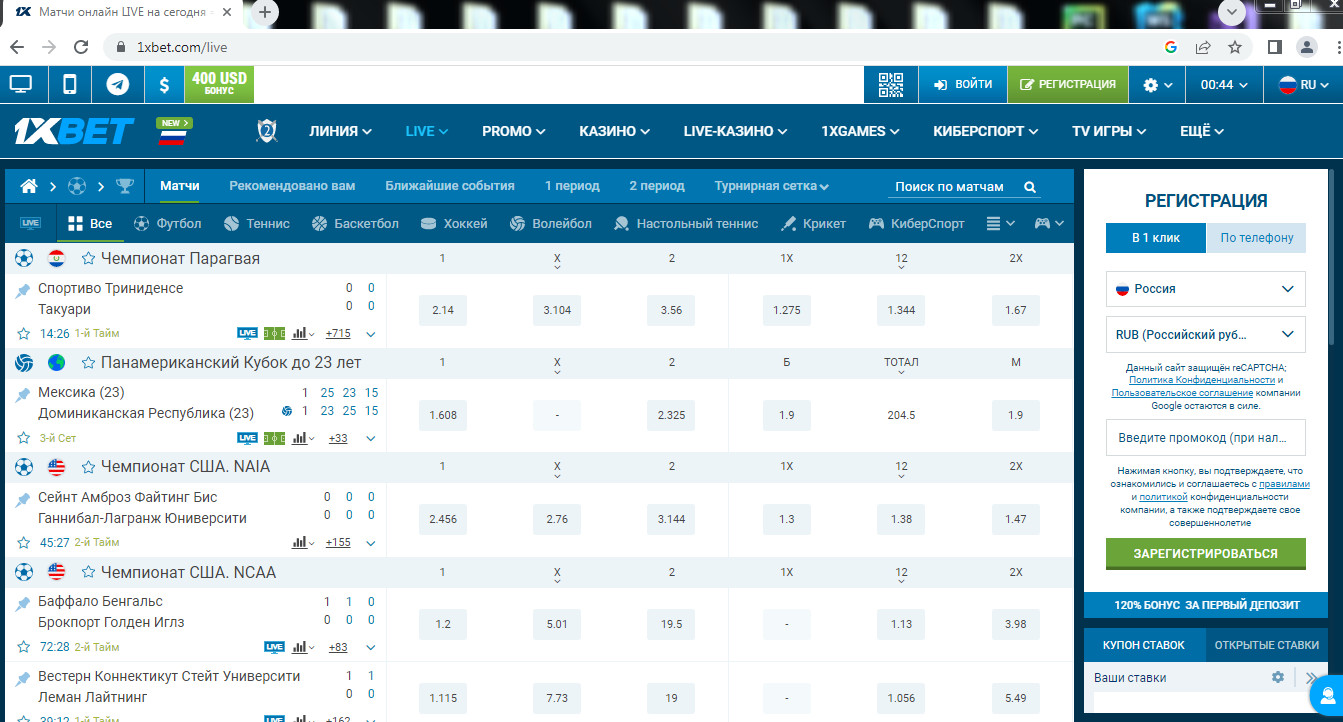Screen dimensions: 1343x722
Task: Open live video for Спортиво Триниденсе match
Action: pos(247,334)
